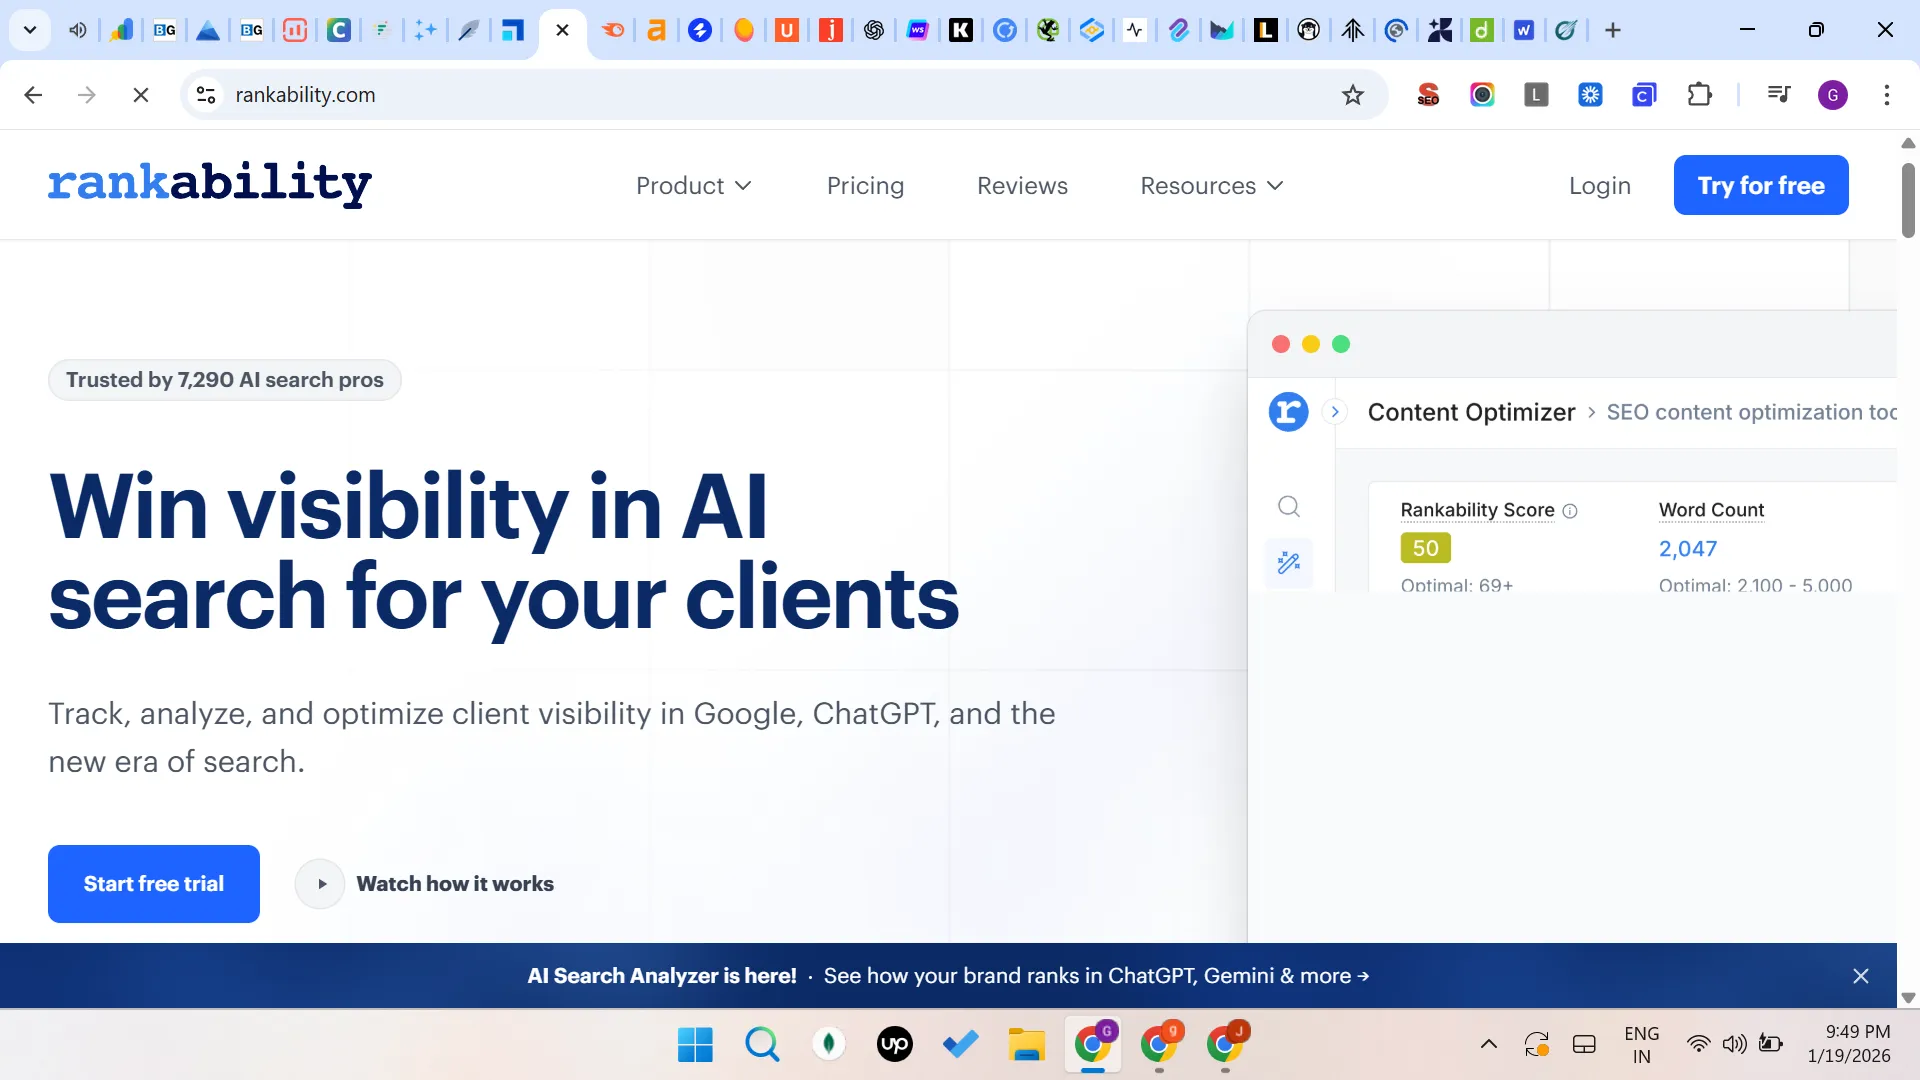Image resolution: width=1920 pixels, height=1080 pixels.
Task: Click the SEO extension icon in browser toolbar
Action: click(1428, 95)
